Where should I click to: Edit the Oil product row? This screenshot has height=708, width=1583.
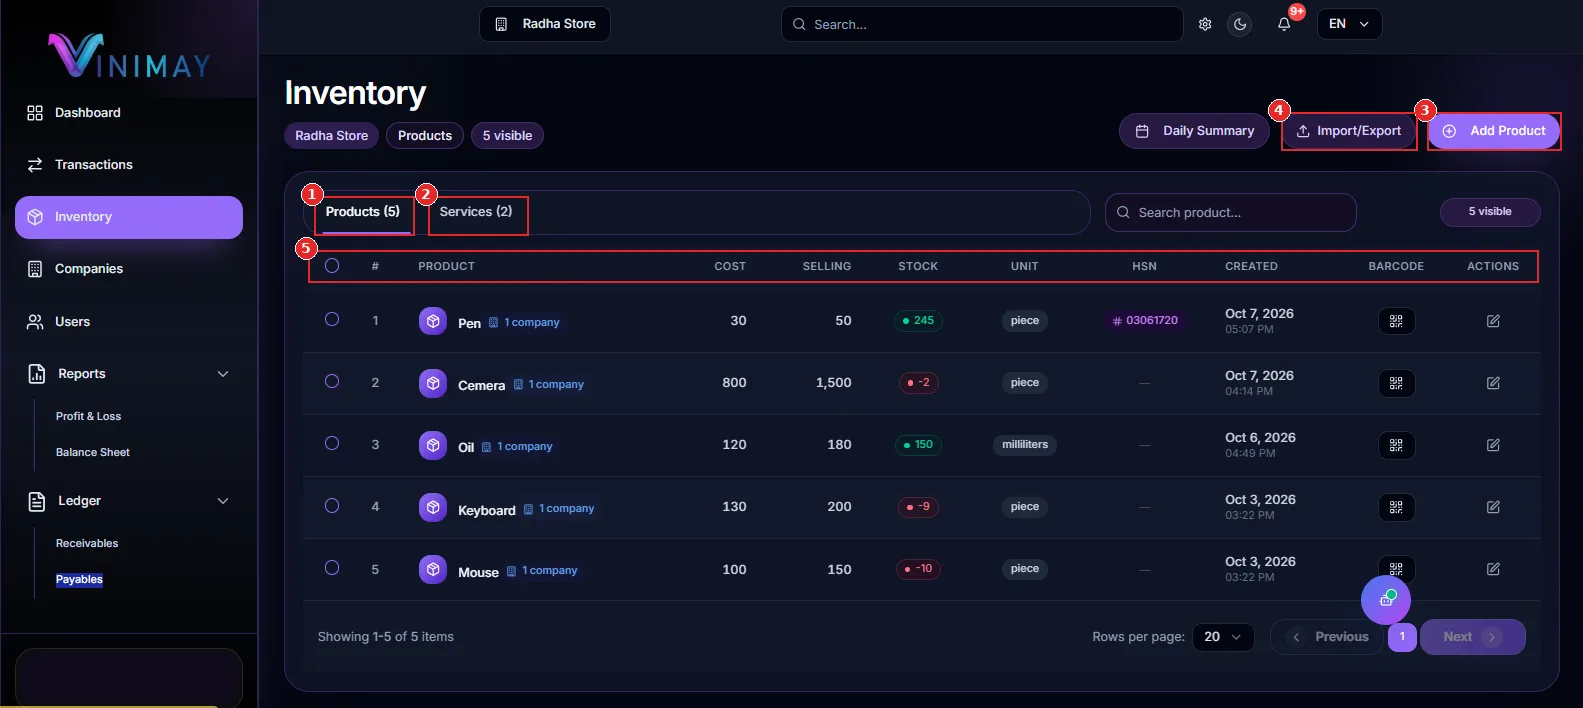(1493, 445)
